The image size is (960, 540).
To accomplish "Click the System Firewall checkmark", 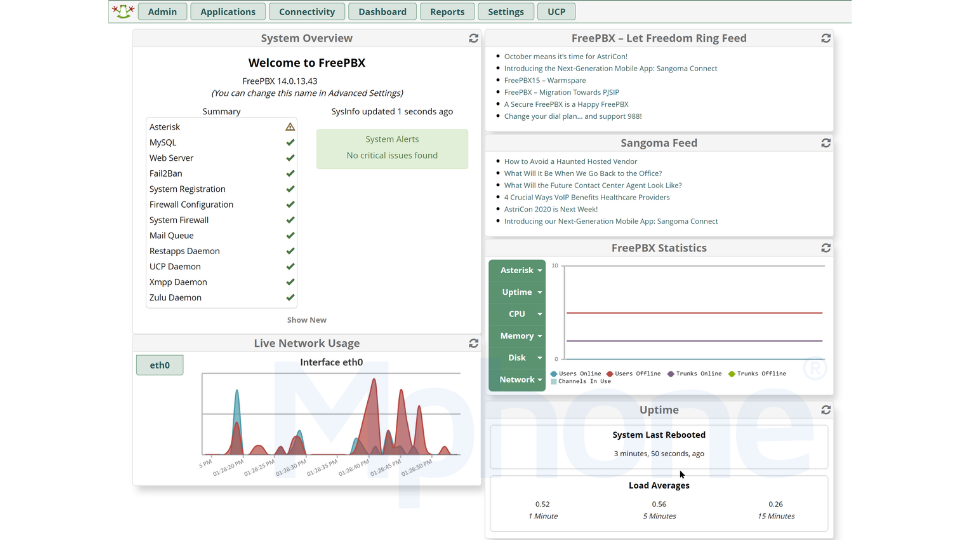I will click(290, 220).
